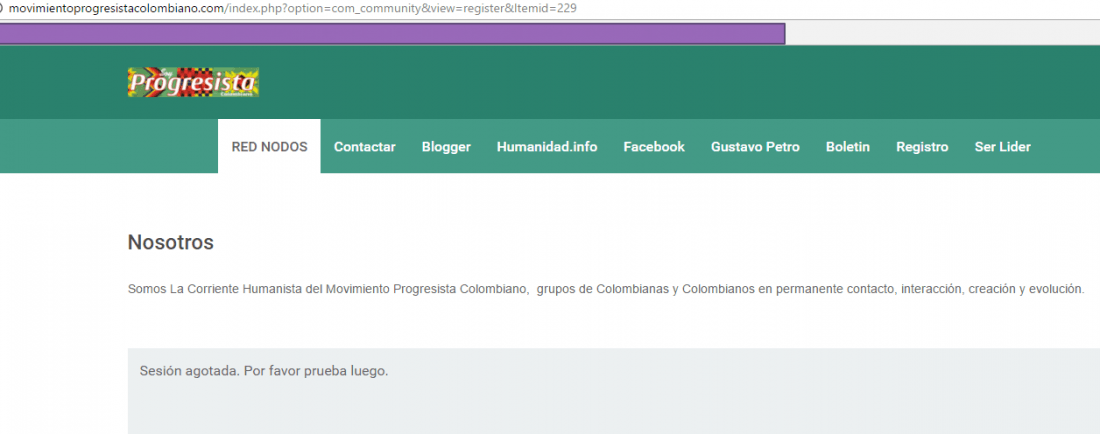1100x434 pixels.
Task: Open the Gustavo Petro menu item
Action: pos(755,147)
